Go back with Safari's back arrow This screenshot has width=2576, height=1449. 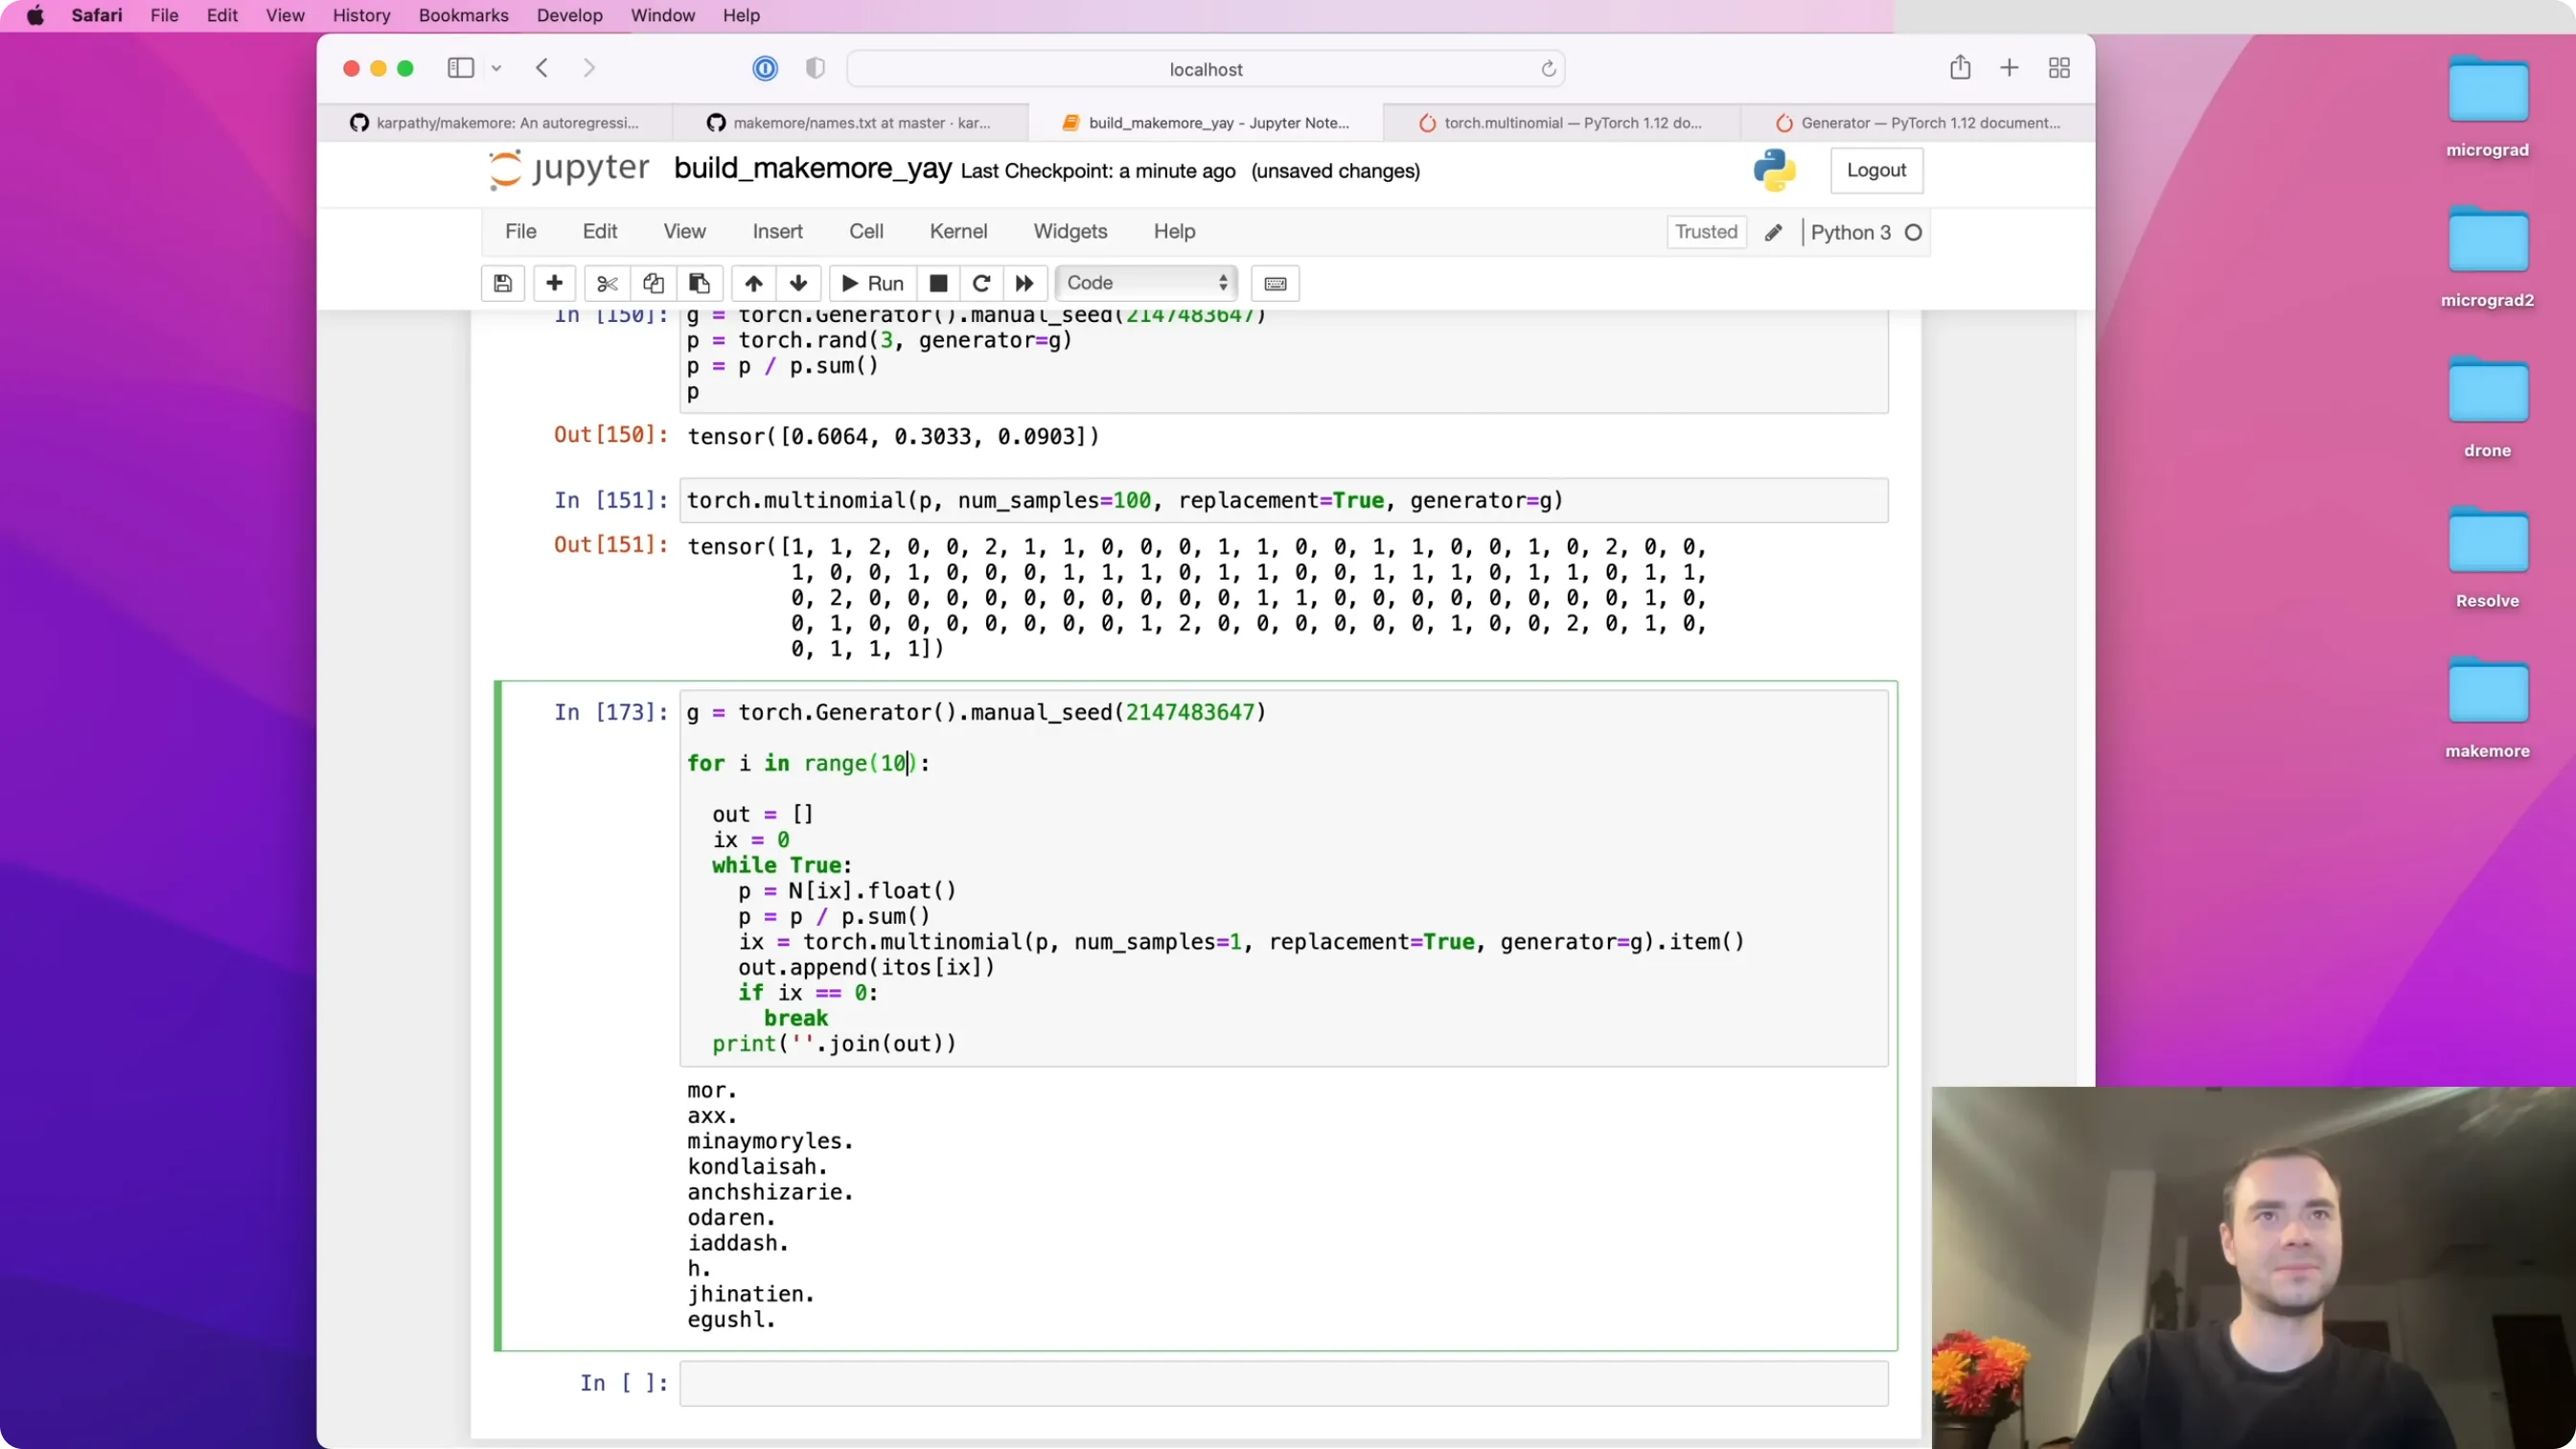pos(542,68)
